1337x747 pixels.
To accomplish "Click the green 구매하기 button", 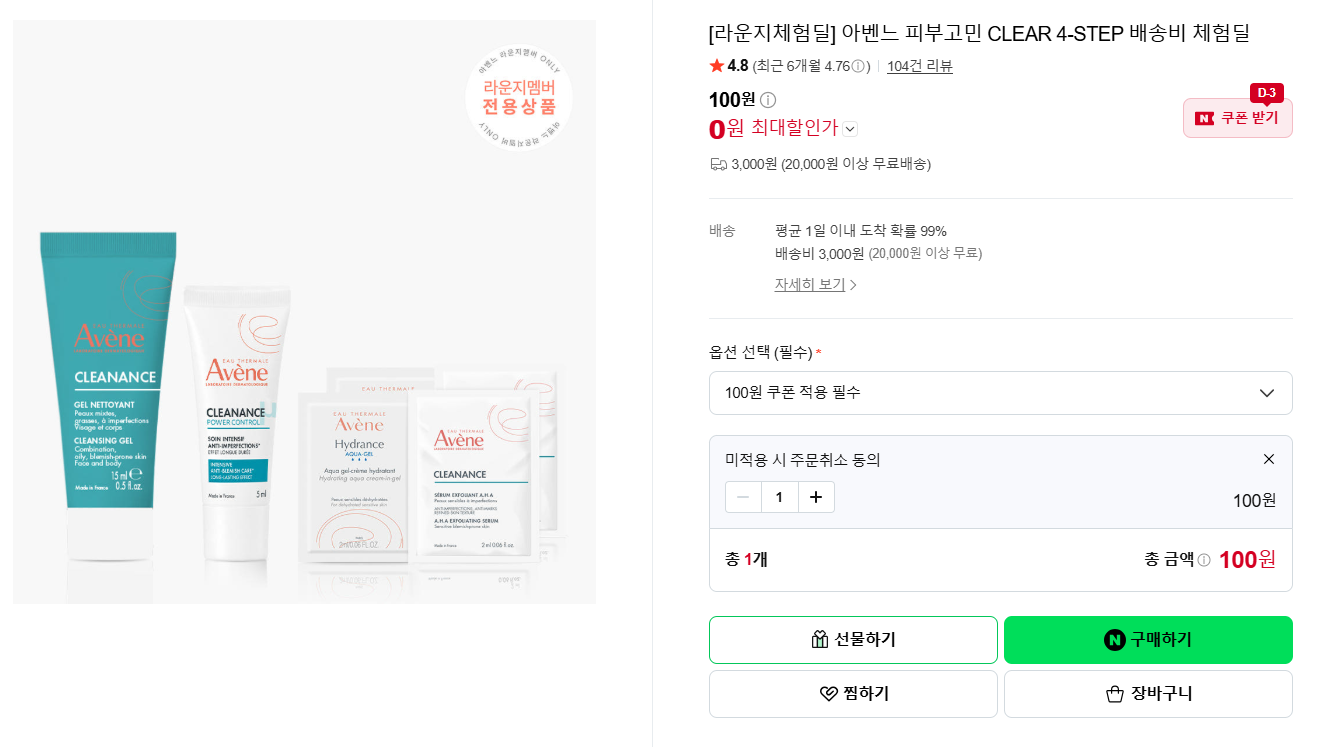I will pyautogui.click(x=1148, y=640).
